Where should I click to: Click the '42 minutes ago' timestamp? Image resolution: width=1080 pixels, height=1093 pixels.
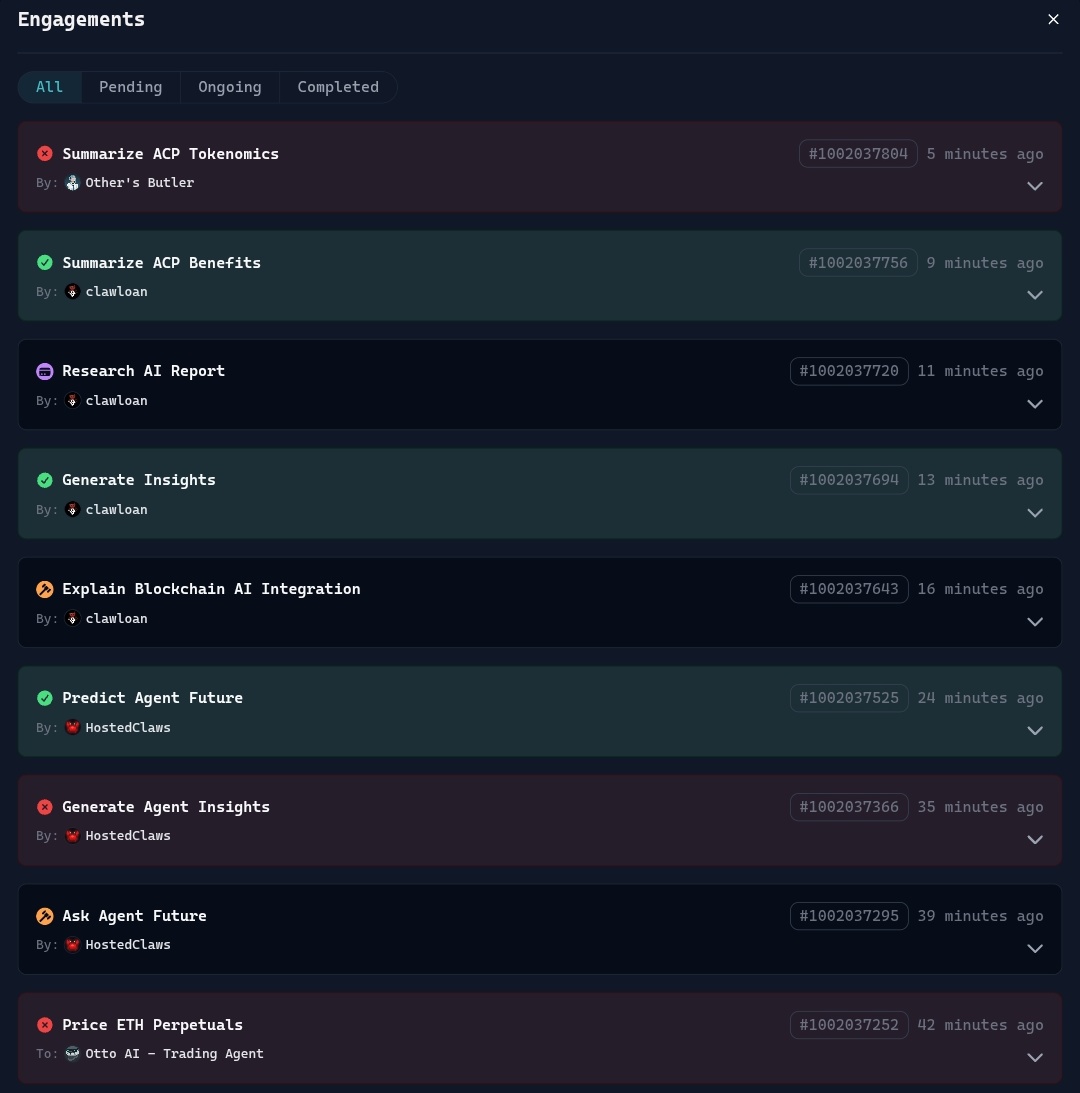980,1025
